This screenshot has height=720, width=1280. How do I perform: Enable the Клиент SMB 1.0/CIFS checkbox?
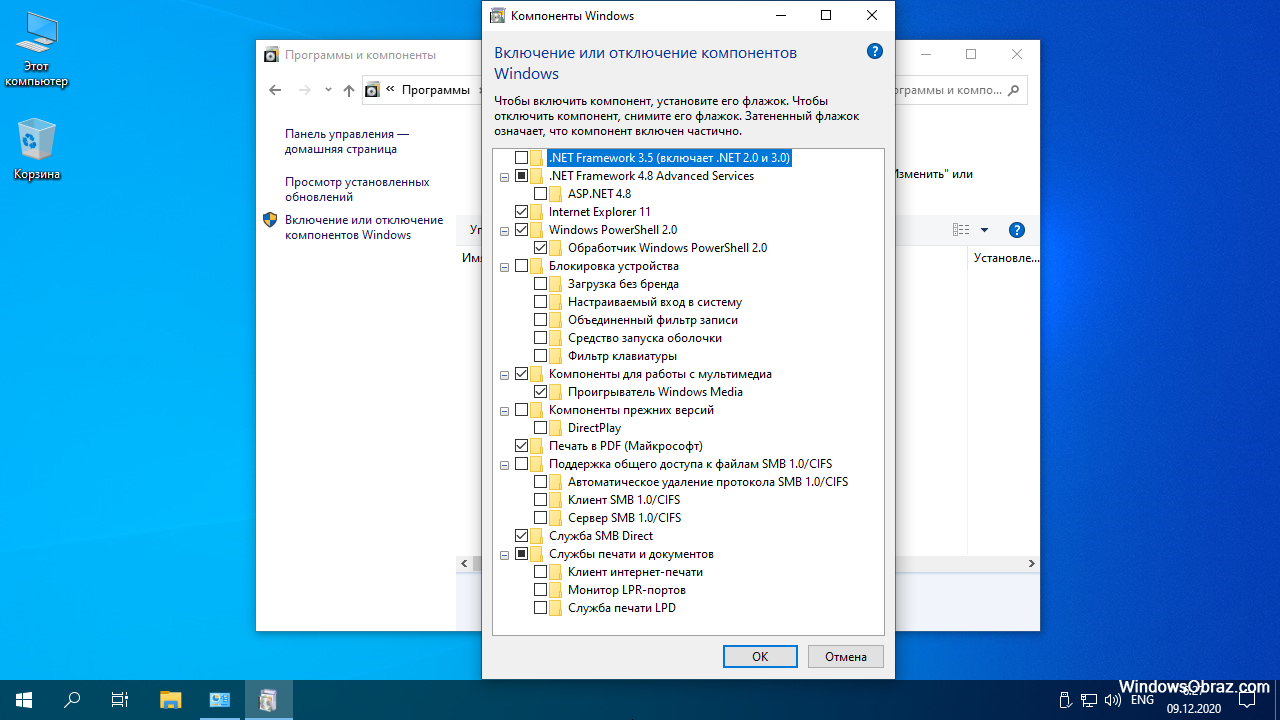(x=540, y=500)
